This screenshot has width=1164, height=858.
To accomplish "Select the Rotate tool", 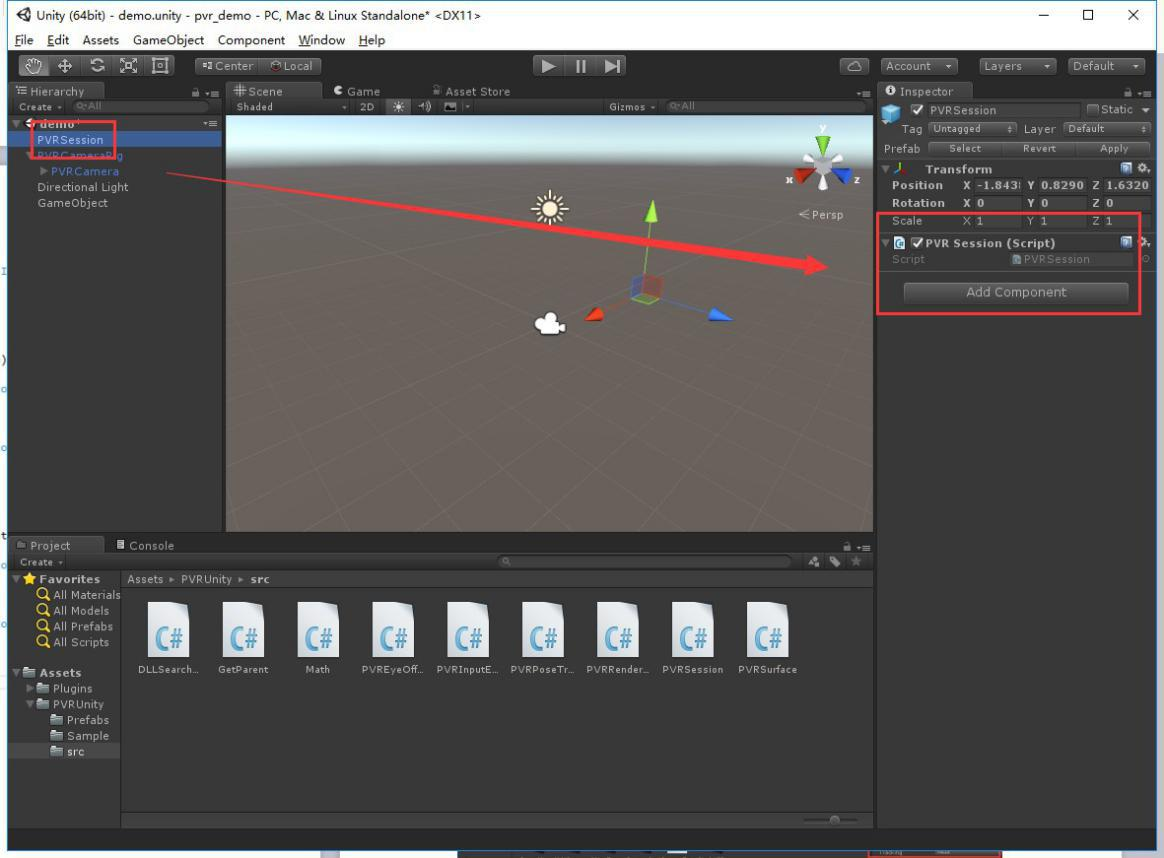I will (97, 66).
